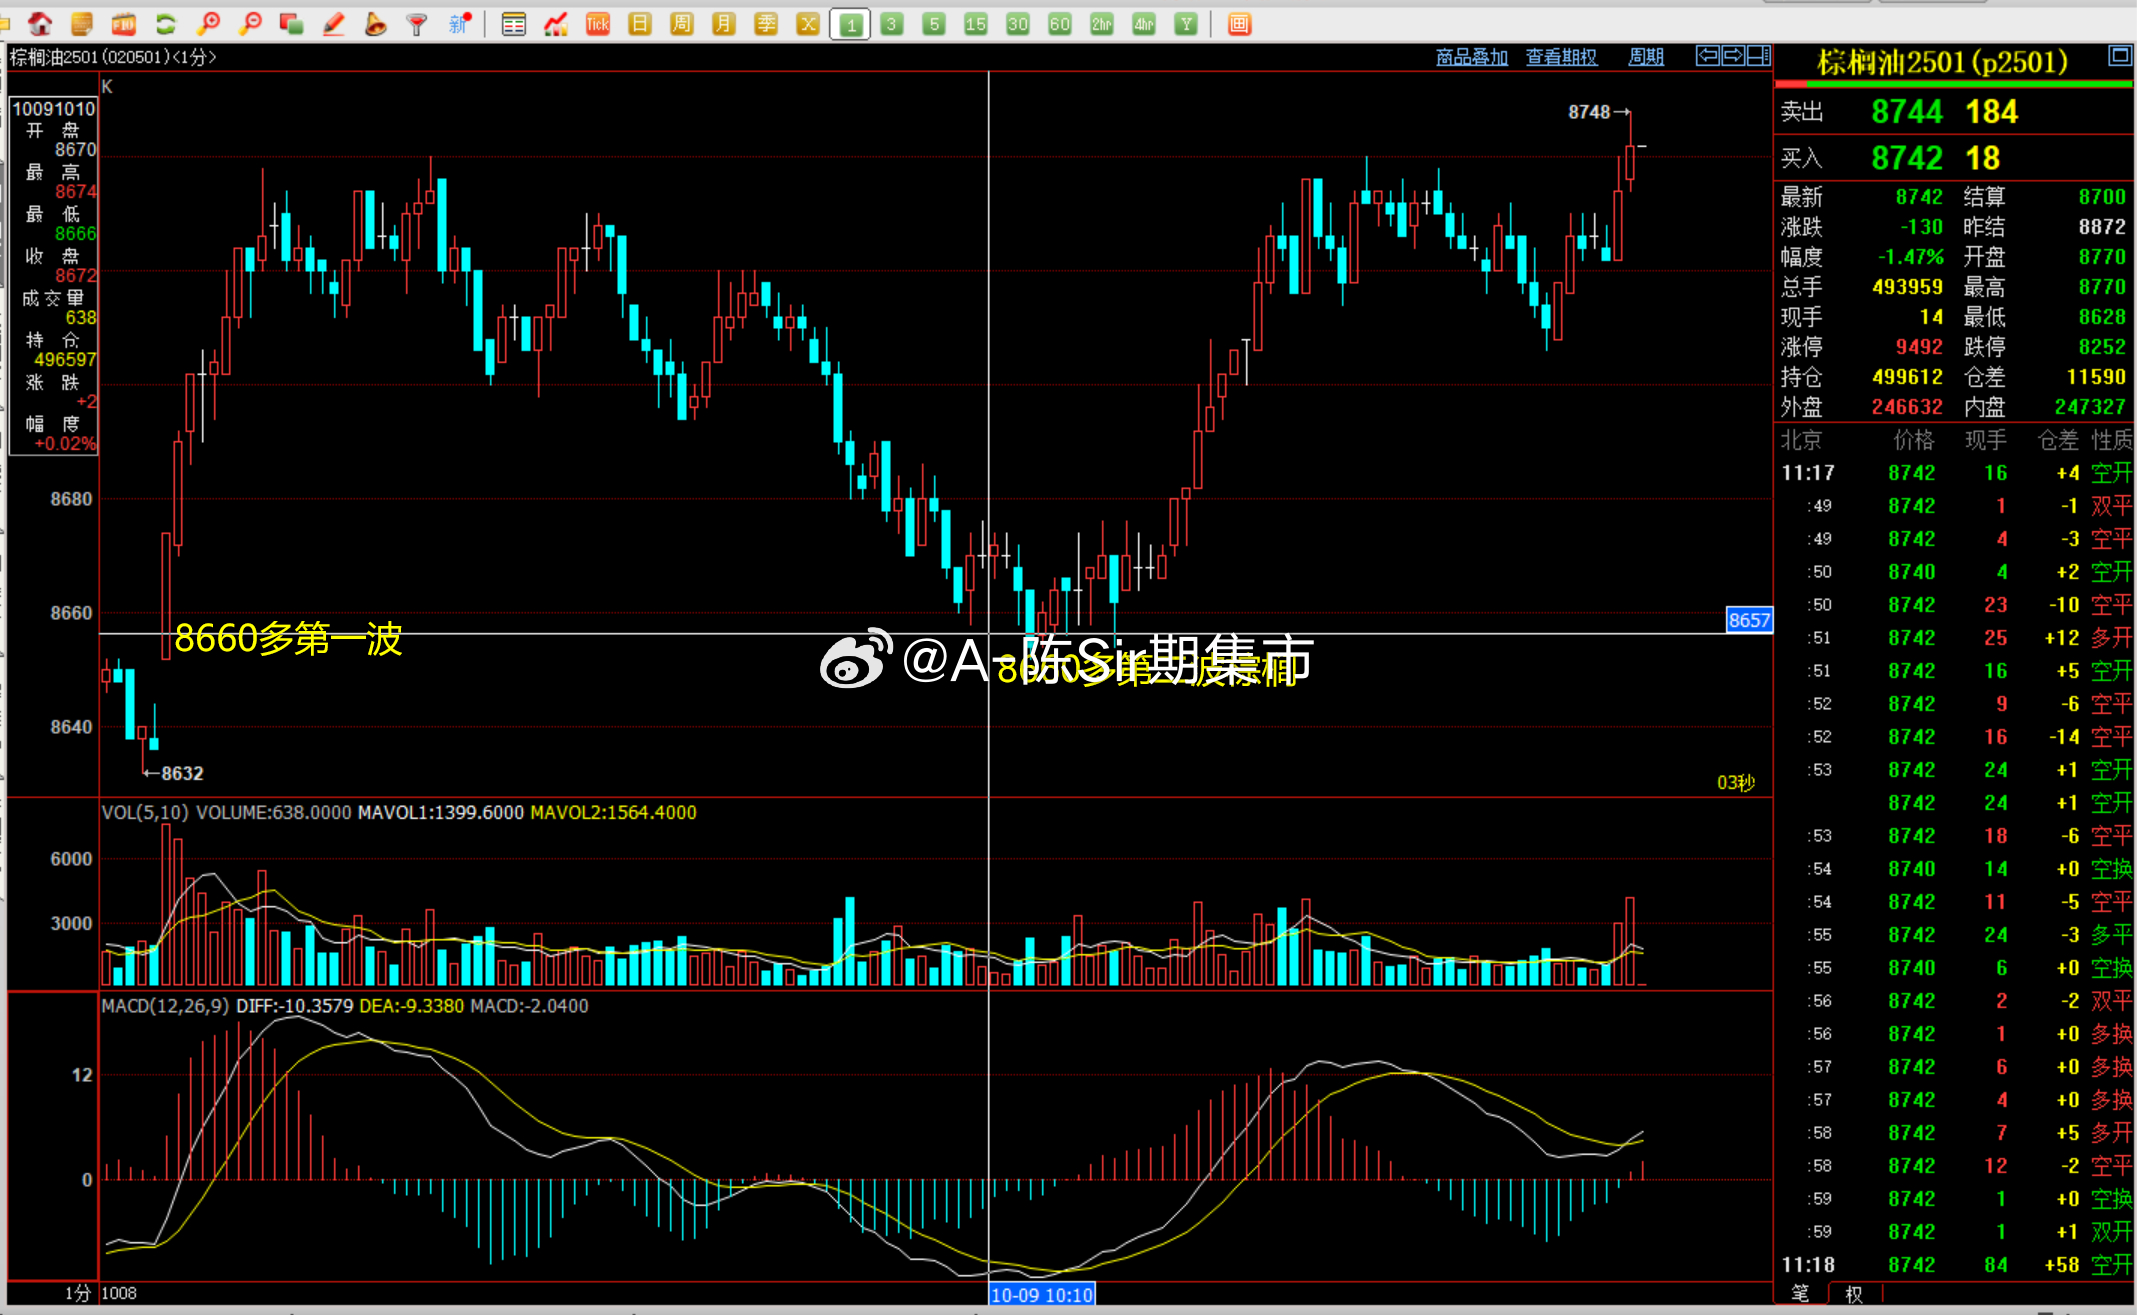Click the 持仓 value 499612
This screenshot has width=2137, height=1315.
point(1907,377)
